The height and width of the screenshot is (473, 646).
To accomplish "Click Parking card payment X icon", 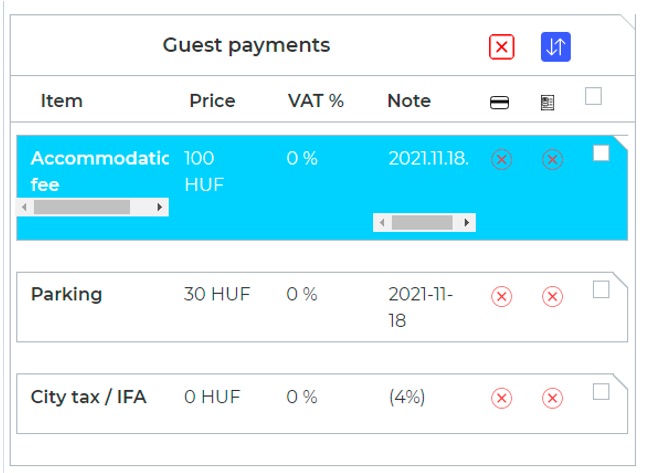I will click(x=502, y=296).
